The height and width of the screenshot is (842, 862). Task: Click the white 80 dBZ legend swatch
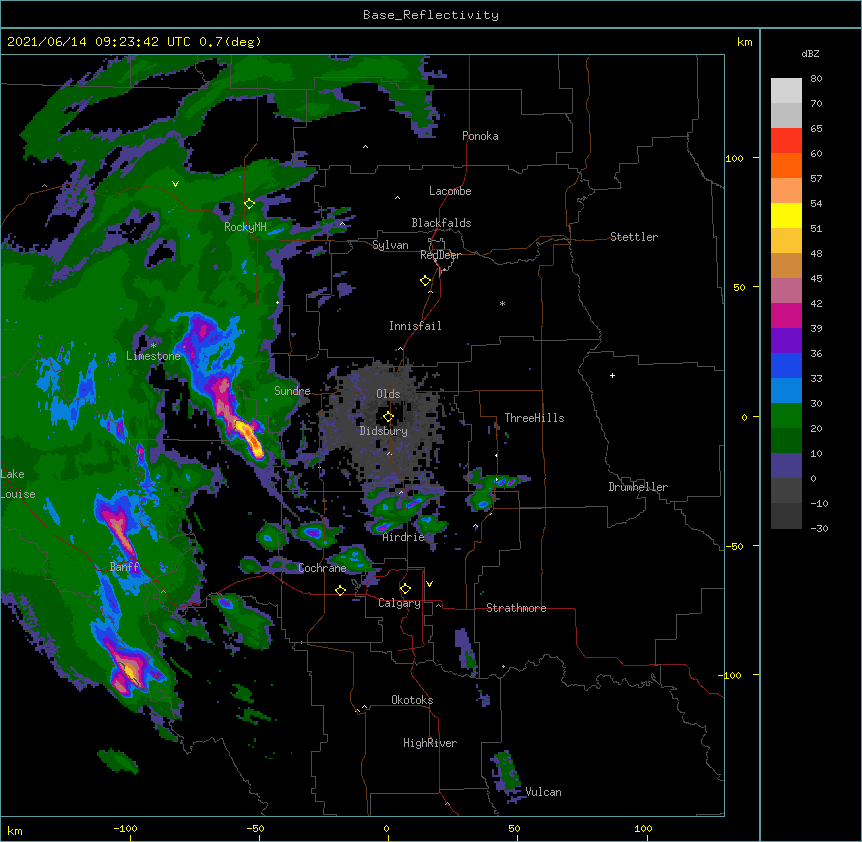pos(786,91)
